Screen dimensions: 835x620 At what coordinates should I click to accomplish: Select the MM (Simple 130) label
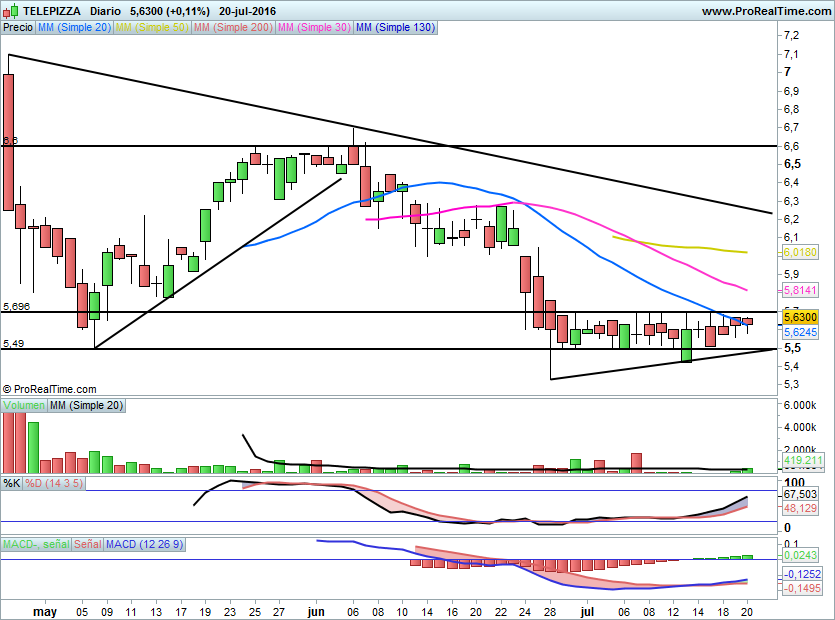(x=395, y=28)
